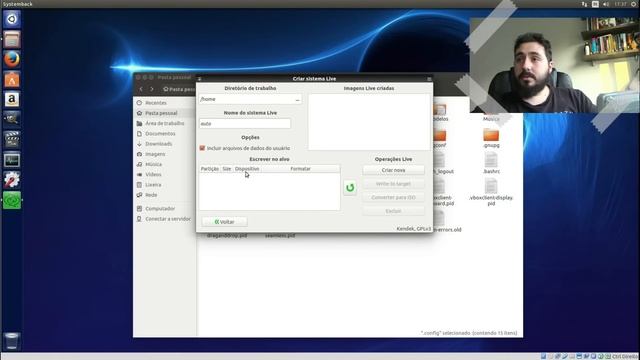640x360 pixels.
Task: Select the 'Partição' column header
Action: [210, 169]
